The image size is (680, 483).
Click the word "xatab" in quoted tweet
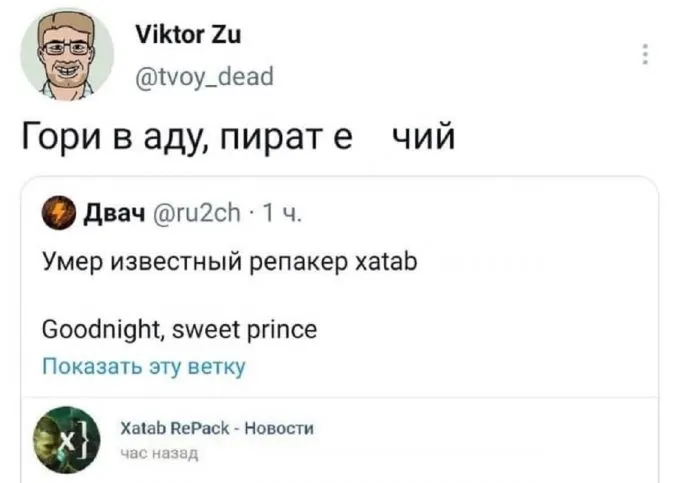(393, 263)
